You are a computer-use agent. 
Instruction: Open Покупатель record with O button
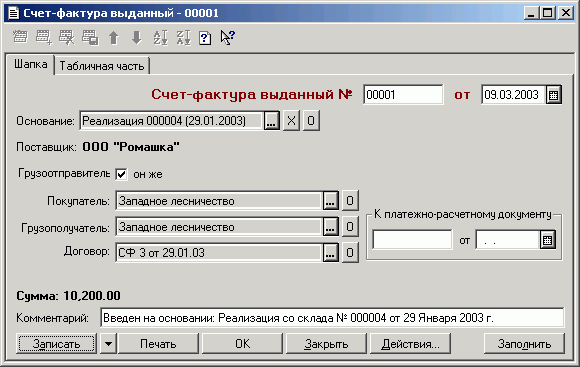[x=350, y=201]
